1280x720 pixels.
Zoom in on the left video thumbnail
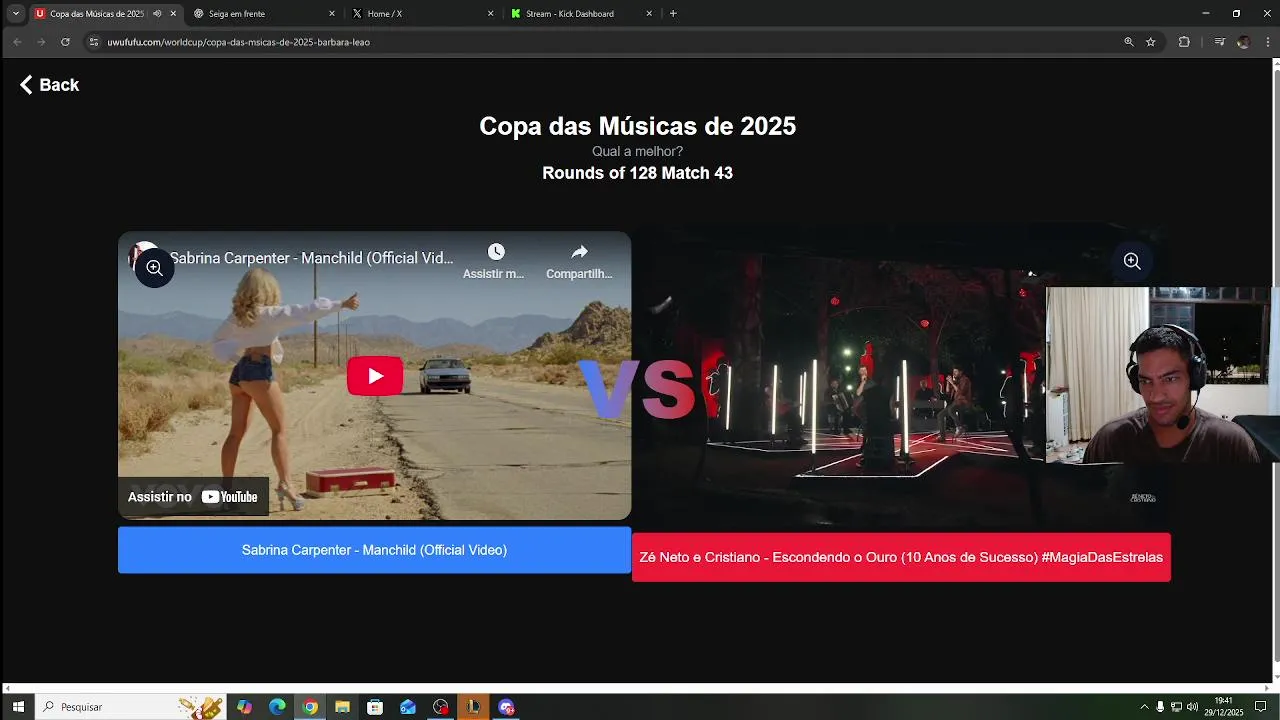coord(154,268)
